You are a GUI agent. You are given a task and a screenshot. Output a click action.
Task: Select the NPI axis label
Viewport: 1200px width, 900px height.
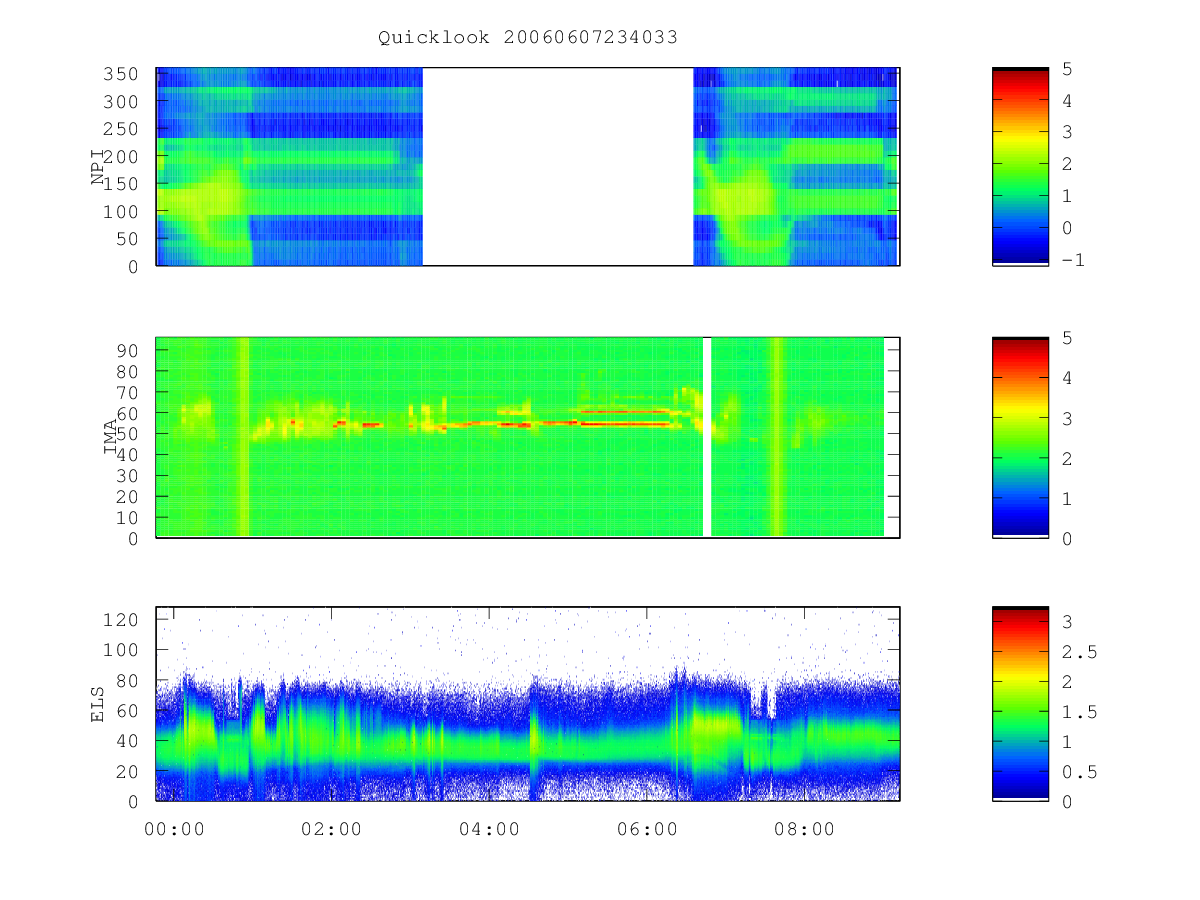(98, 167)
